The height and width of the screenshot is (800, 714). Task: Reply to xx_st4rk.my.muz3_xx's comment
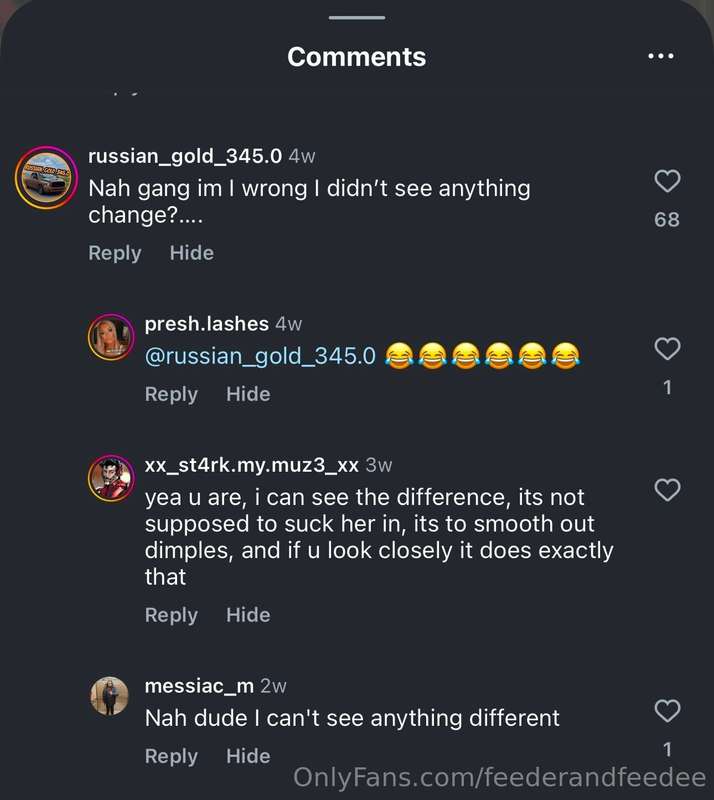click(171, 615)
